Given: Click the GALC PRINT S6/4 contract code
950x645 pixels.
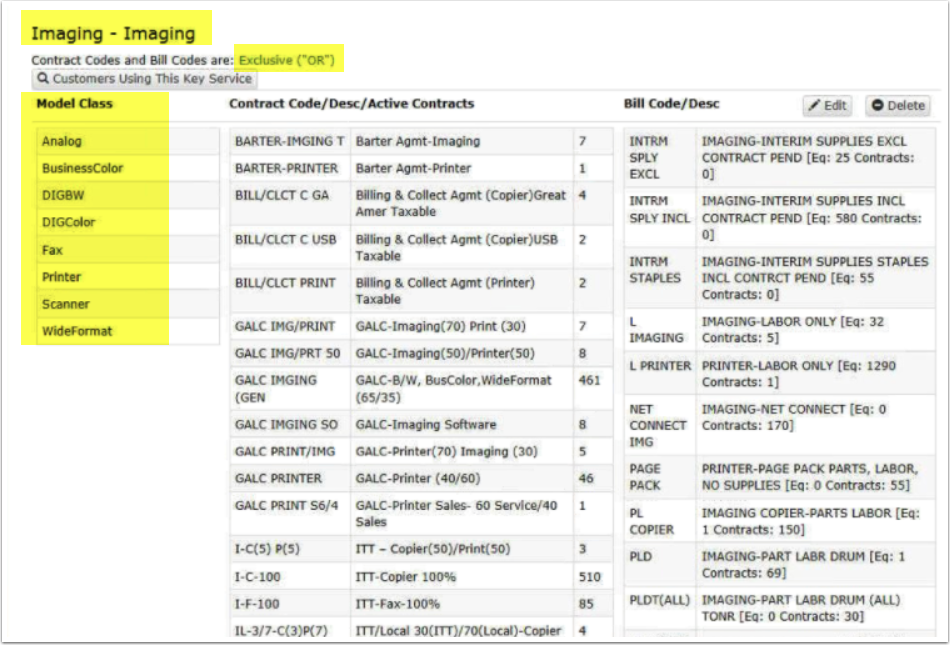Looking at the screenshot, I should click(x=286, y=505).
